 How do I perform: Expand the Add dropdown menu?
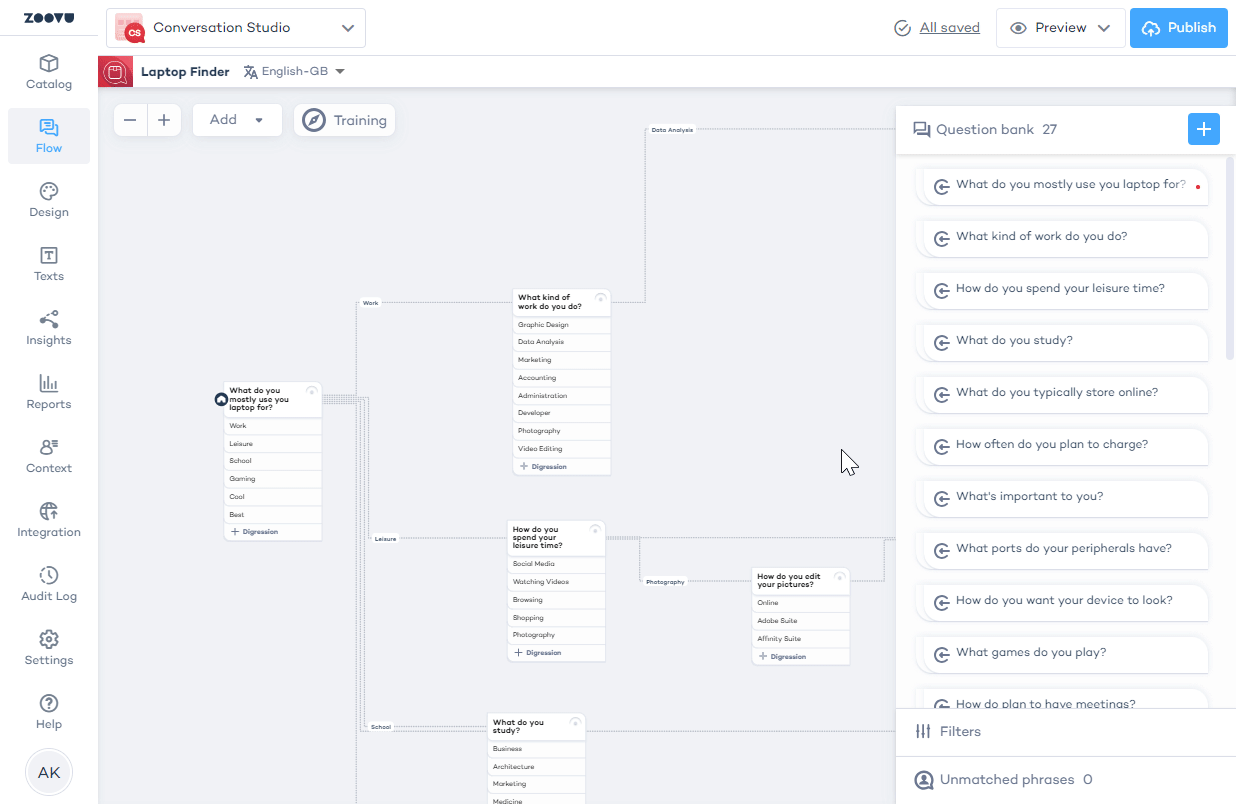pos(237,120)
